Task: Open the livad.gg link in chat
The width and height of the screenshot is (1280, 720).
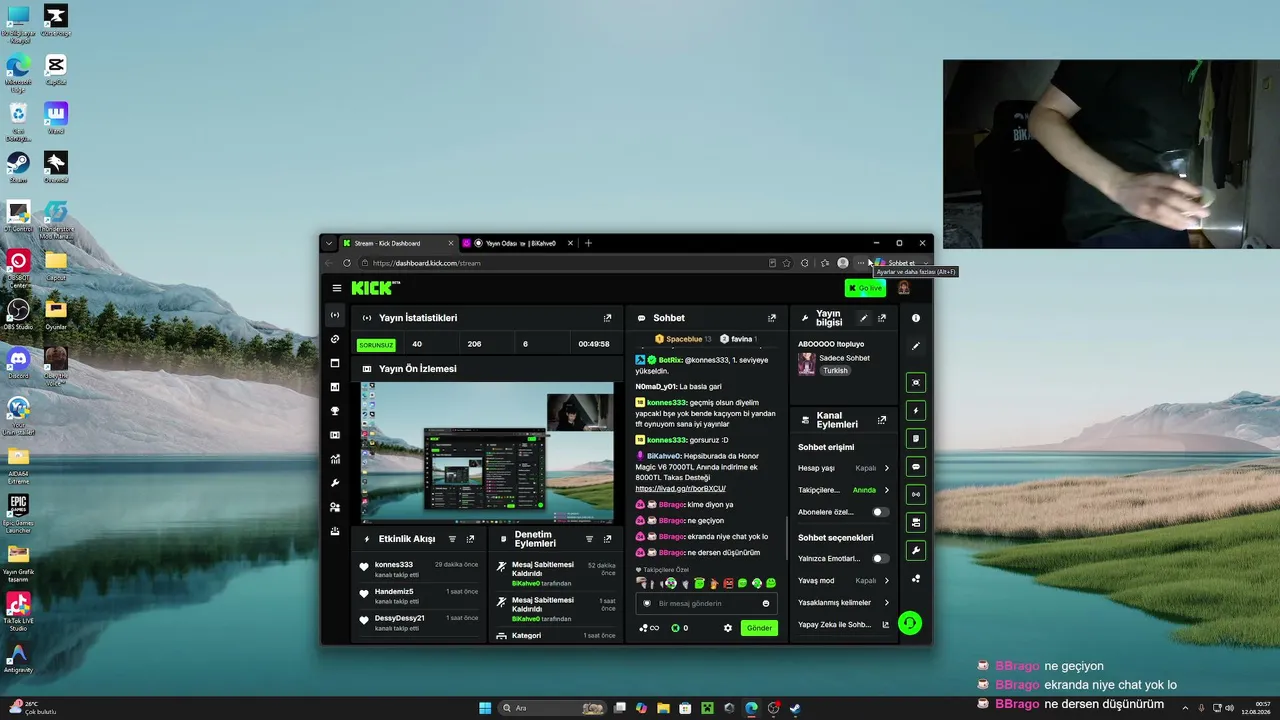Action: click(680, 489)
